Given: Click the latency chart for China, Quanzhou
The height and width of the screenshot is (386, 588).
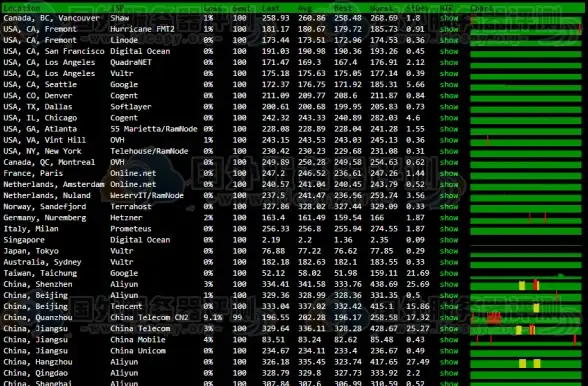Looking at the screenshot, I should click(526, 318).
